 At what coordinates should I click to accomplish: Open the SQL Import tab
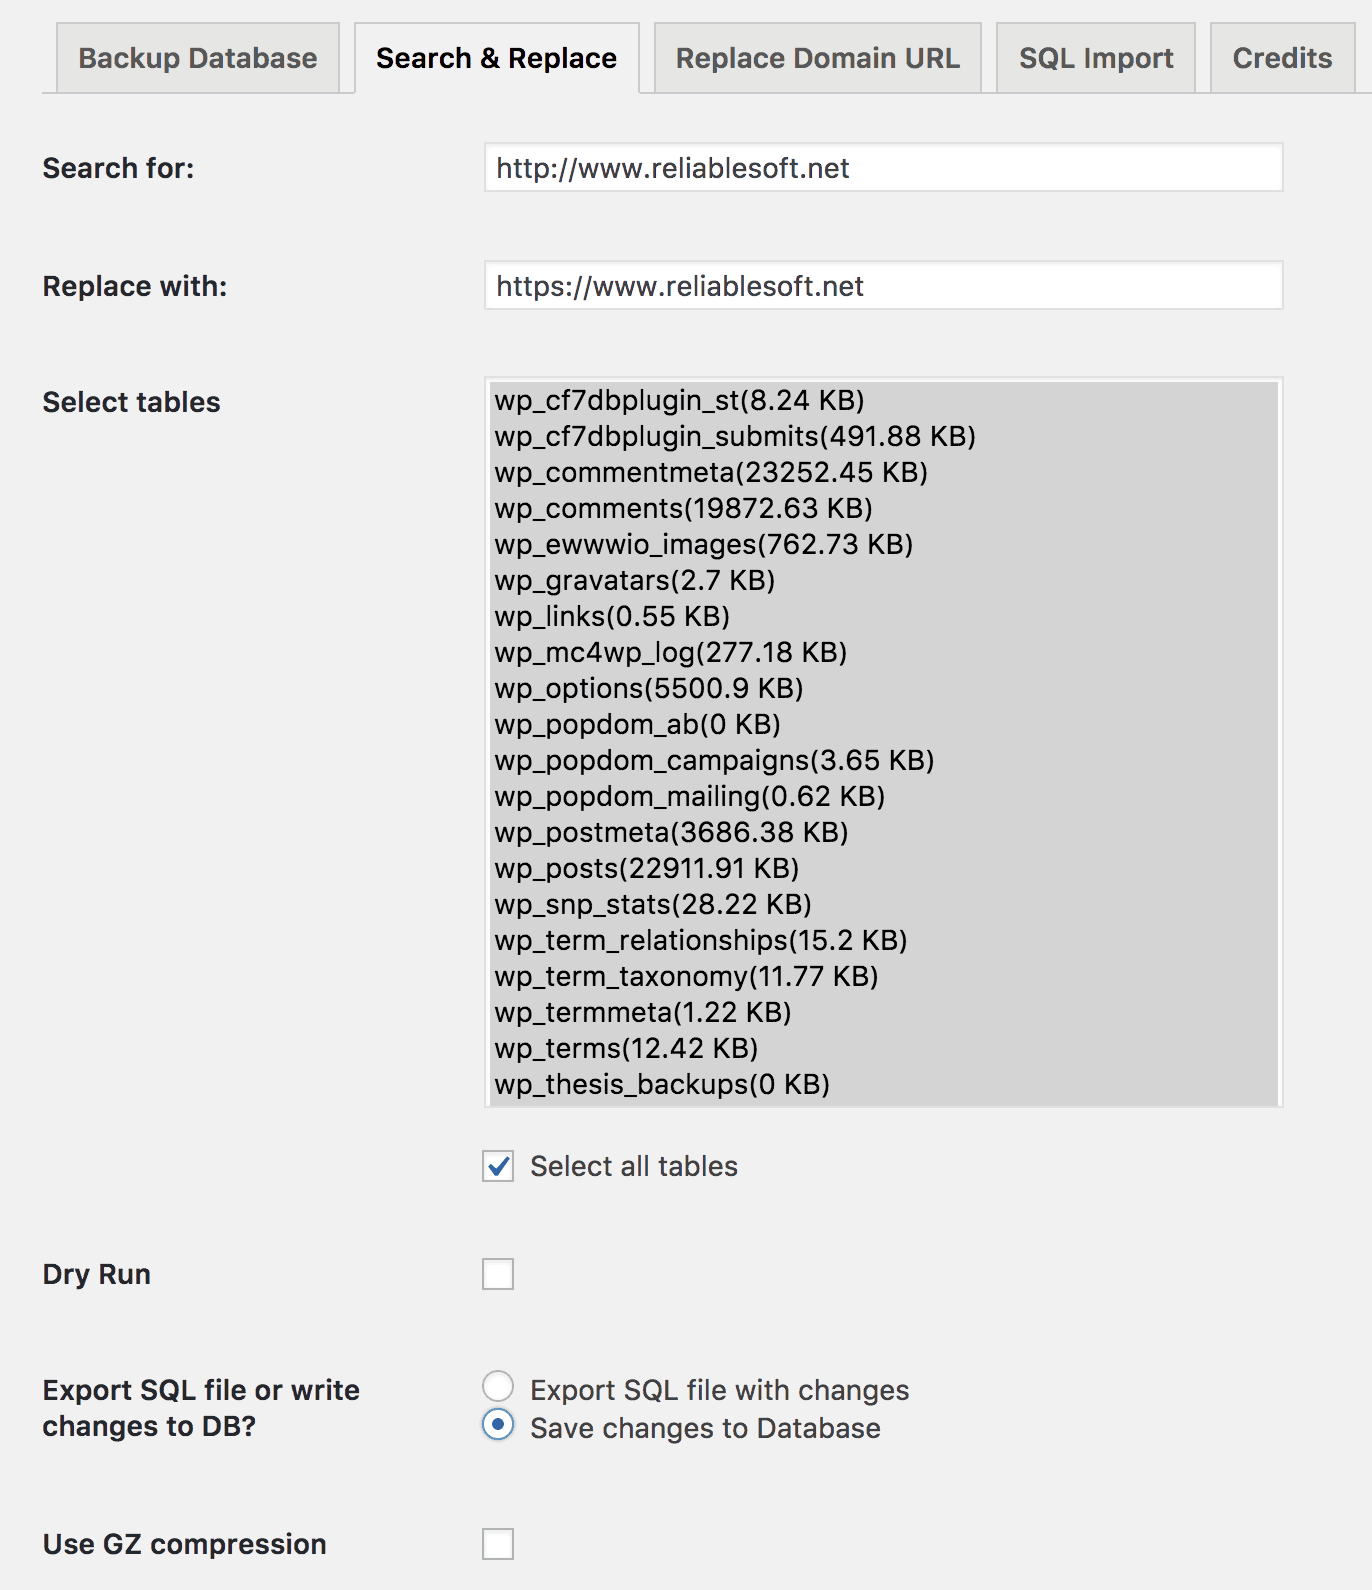pos(1095,57)
